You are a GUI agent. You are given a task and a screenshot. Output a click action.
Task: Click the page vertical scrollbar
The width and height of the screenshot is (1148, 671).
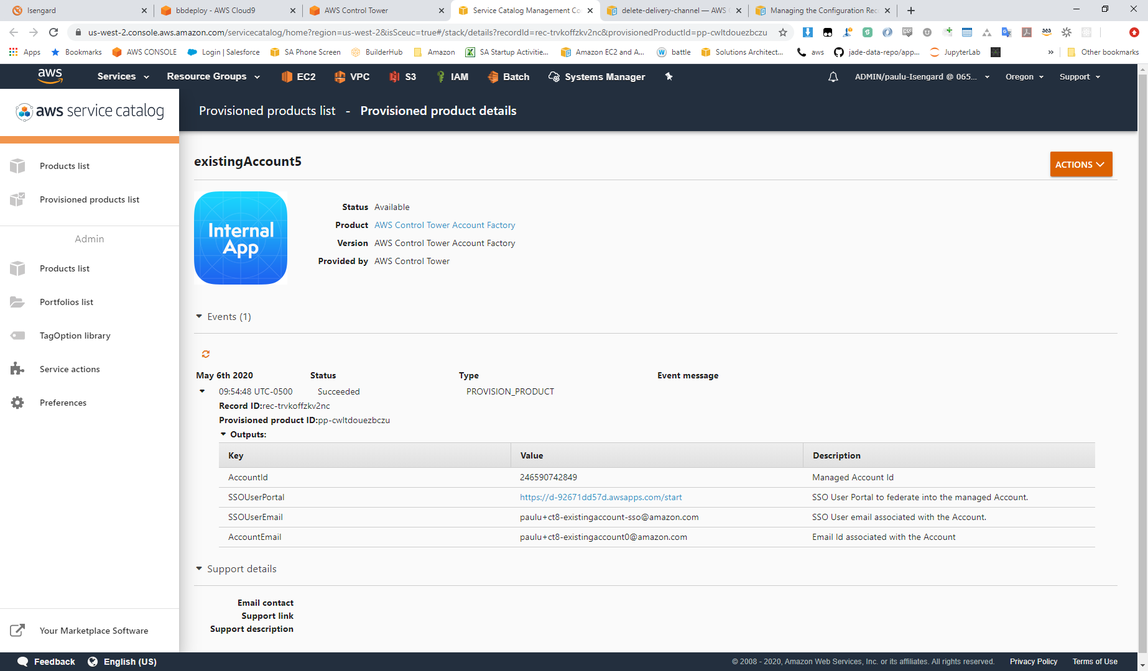coord(1142,357)
